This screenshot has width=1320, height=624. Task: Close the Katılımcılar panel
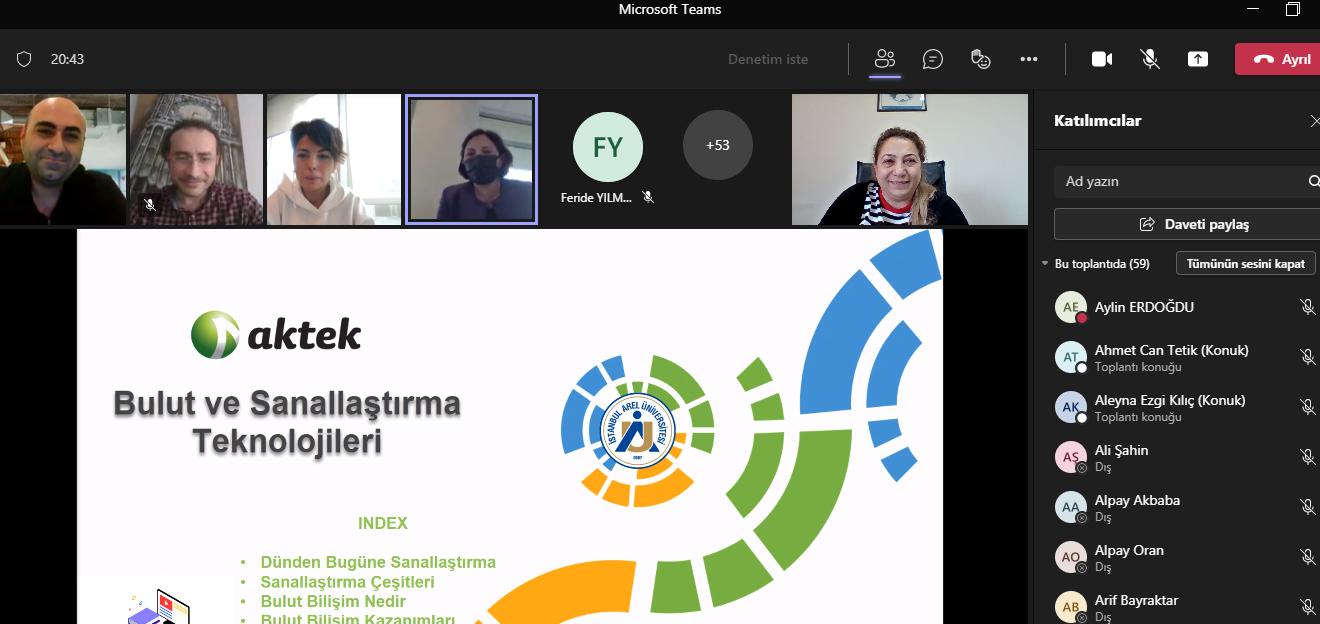tap(1314, 121)
